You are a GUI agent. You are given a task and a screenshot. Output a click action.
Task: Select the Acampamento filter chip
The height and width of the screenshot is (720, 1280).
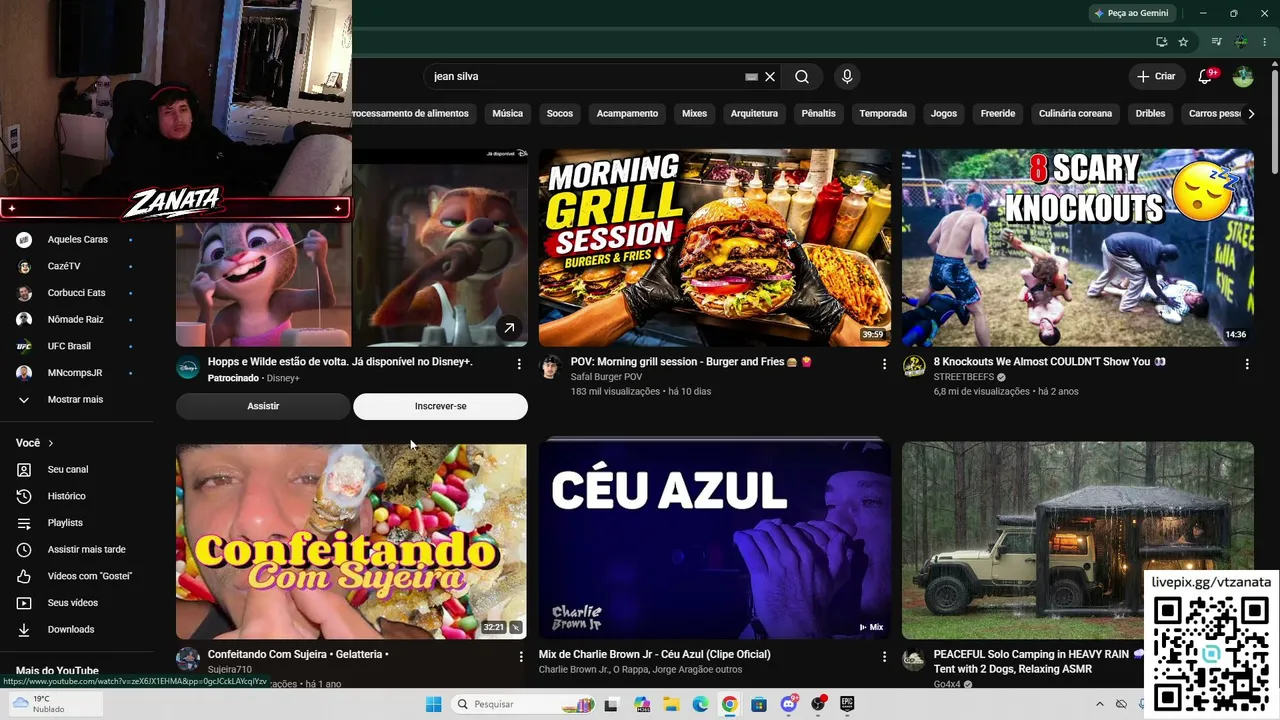tap(627, 114)
